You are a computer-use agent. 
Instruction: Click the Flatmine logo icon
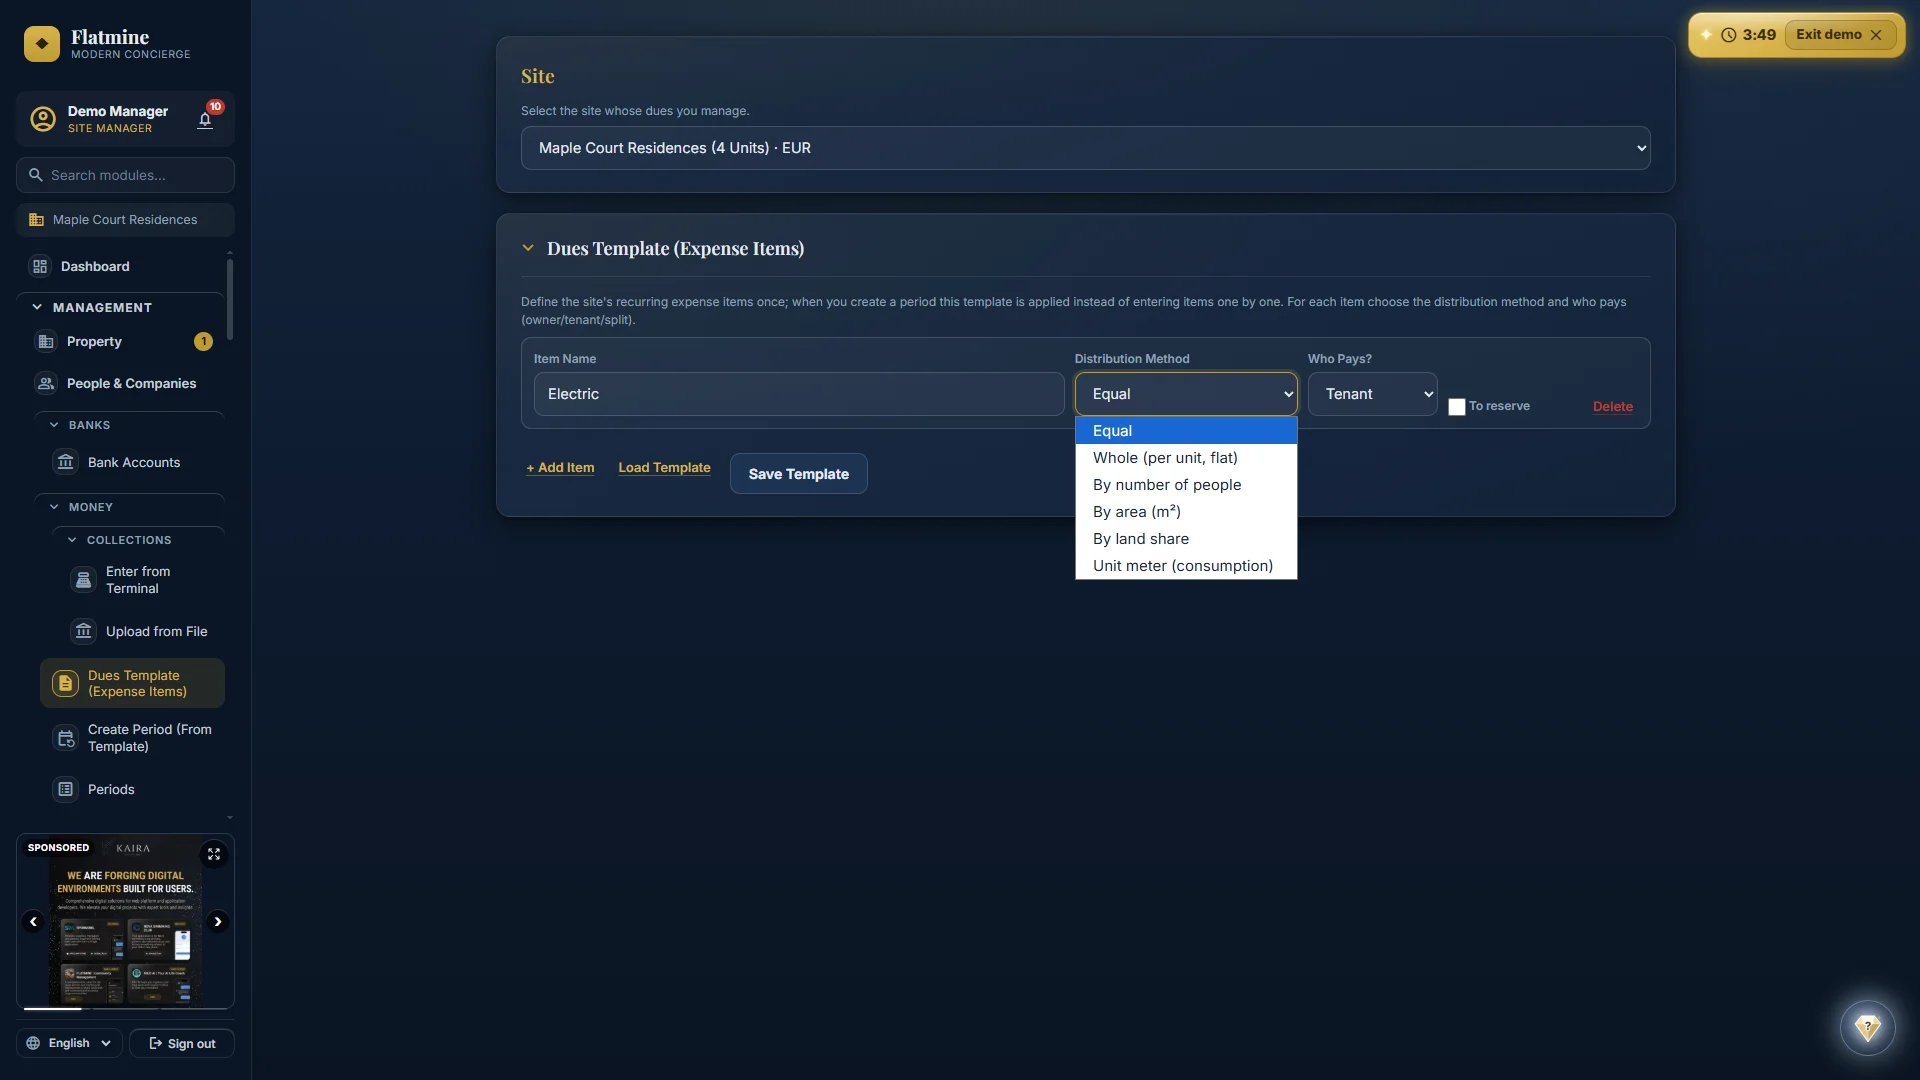tap(42, 44)
